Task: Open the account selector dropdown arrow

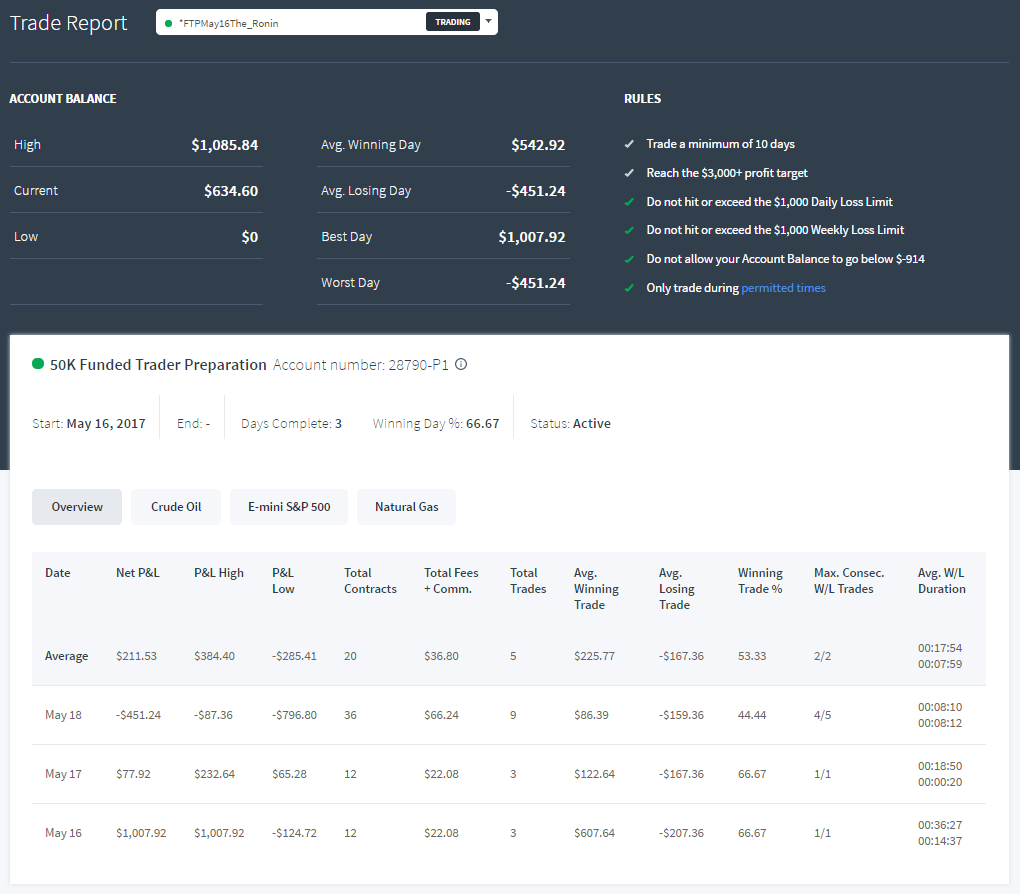Action: point(489,21)
